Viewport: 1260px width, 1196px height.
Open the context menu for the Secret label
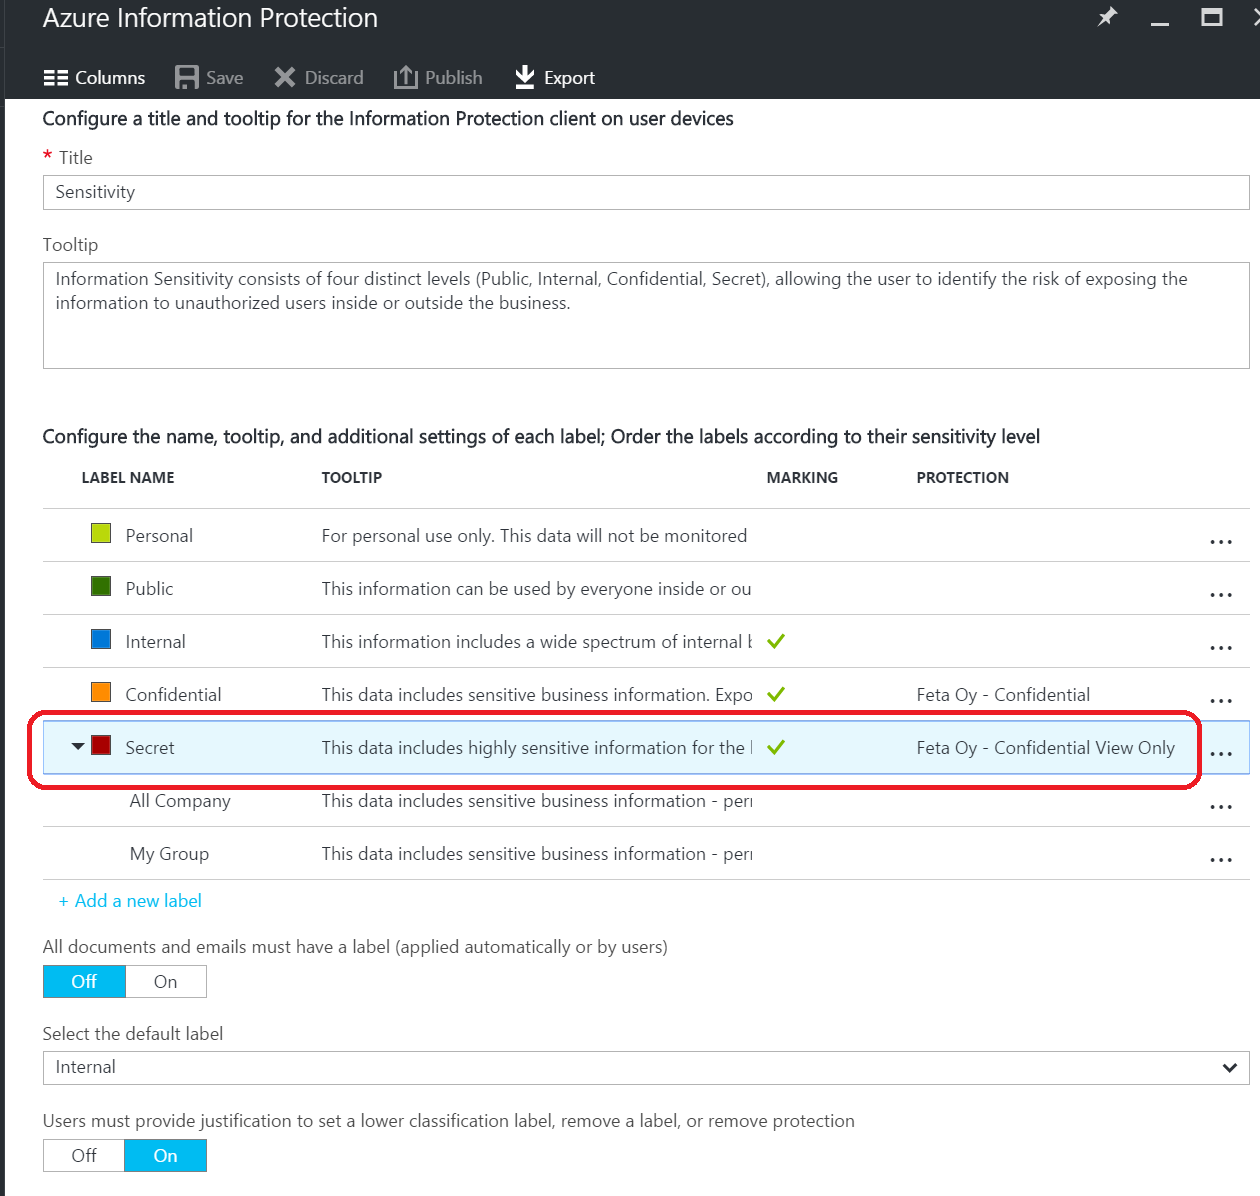click(1221, 753)
